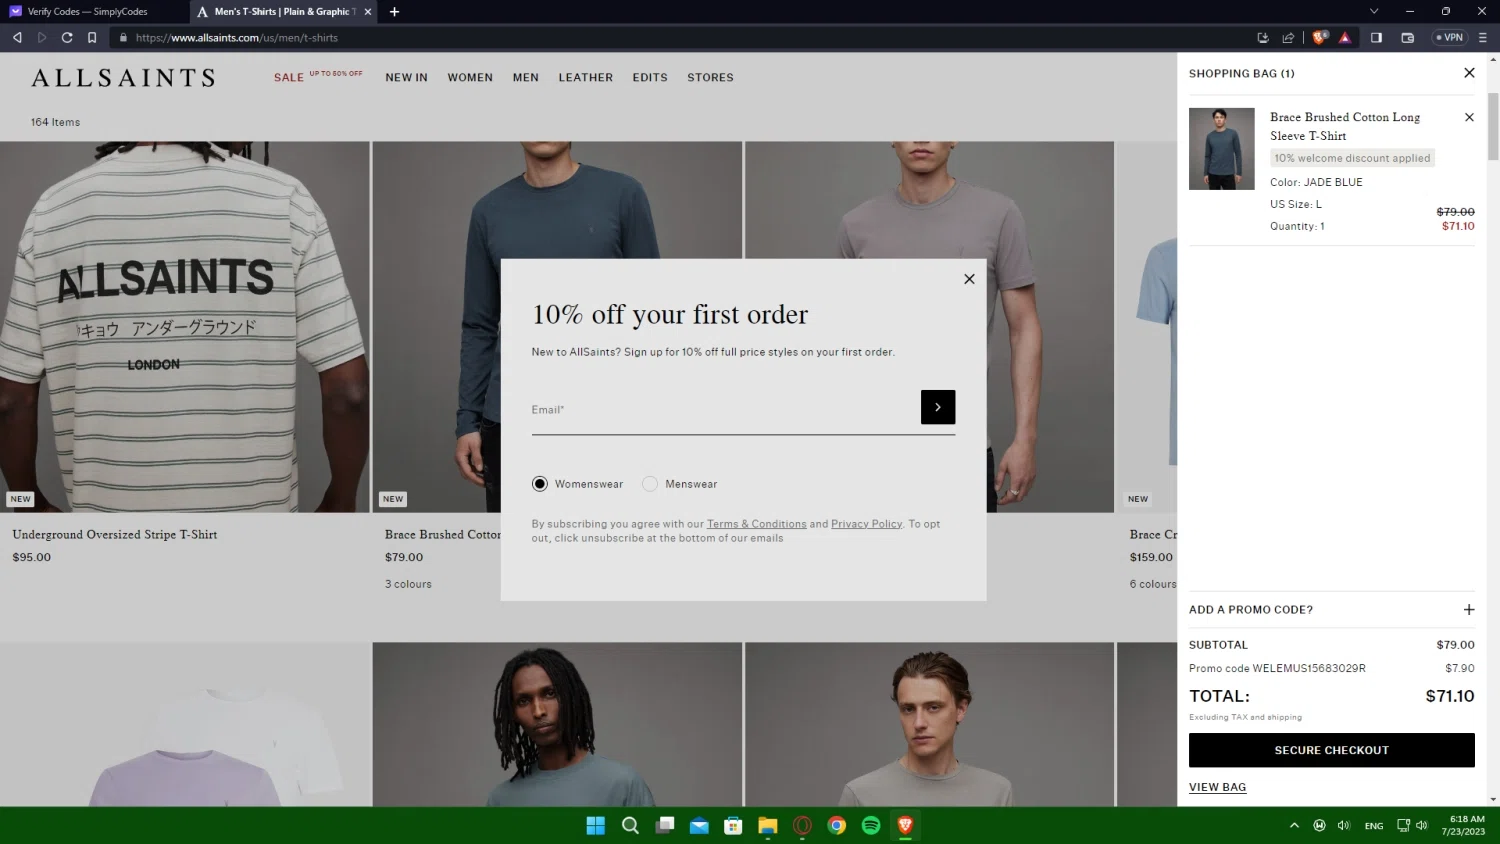1500x844 pixels.
Task: Open the Mail app from taskbar
Action: coord(699,825)
